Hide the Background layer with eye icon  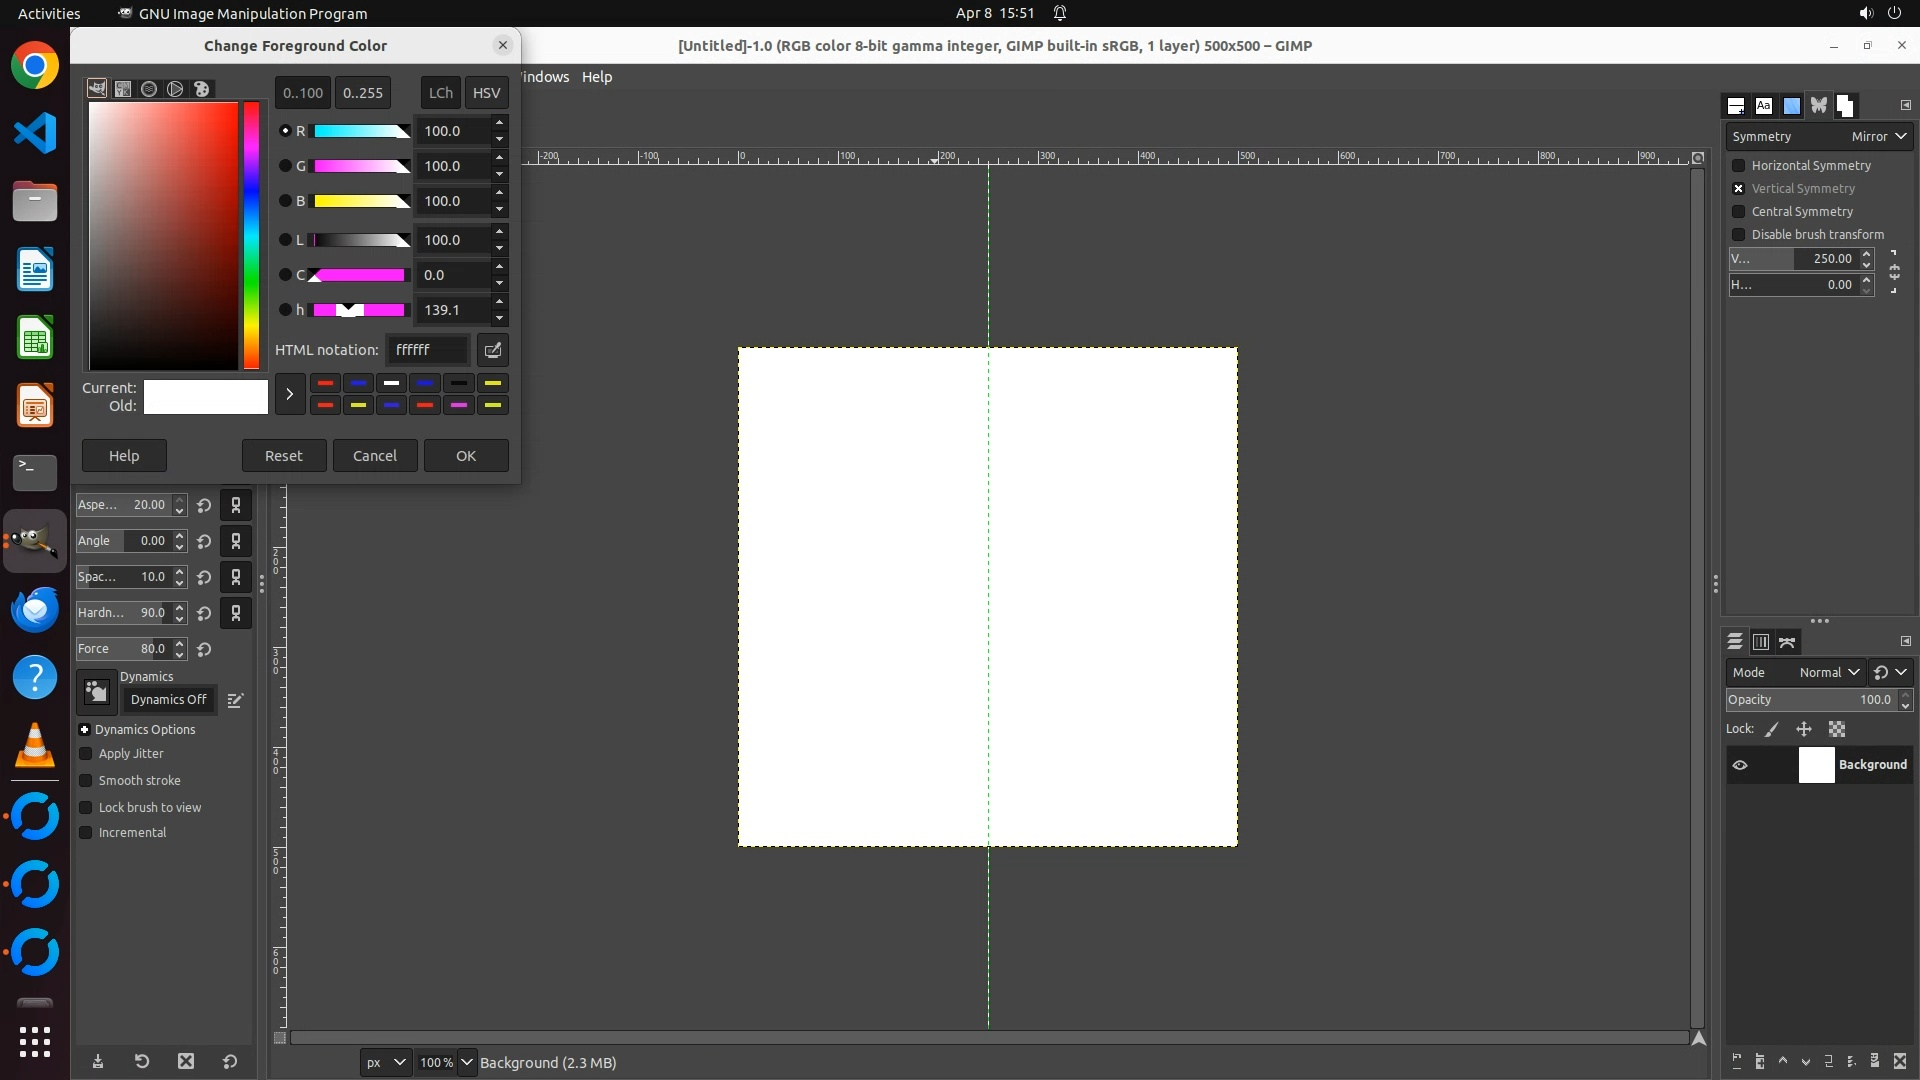(x=1740, y=765)
